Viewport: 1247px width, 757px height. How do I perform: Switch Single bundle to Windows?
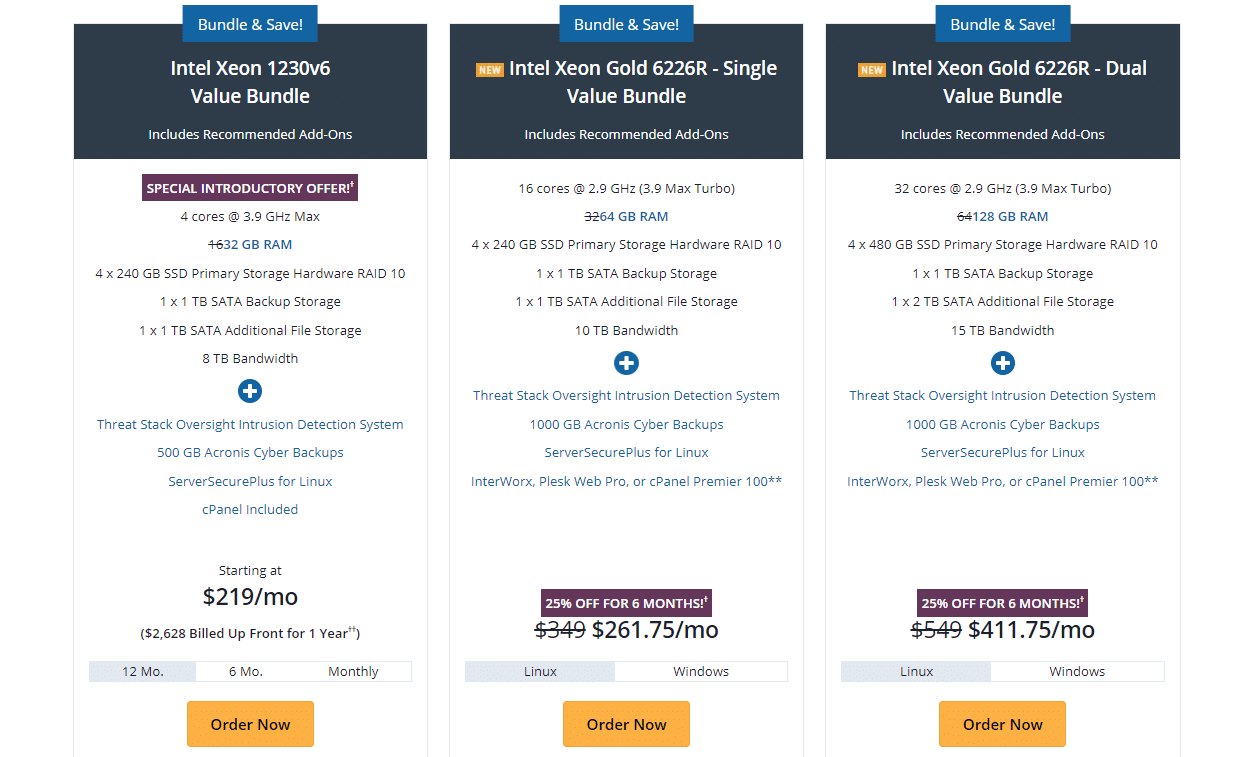[701, 671]
